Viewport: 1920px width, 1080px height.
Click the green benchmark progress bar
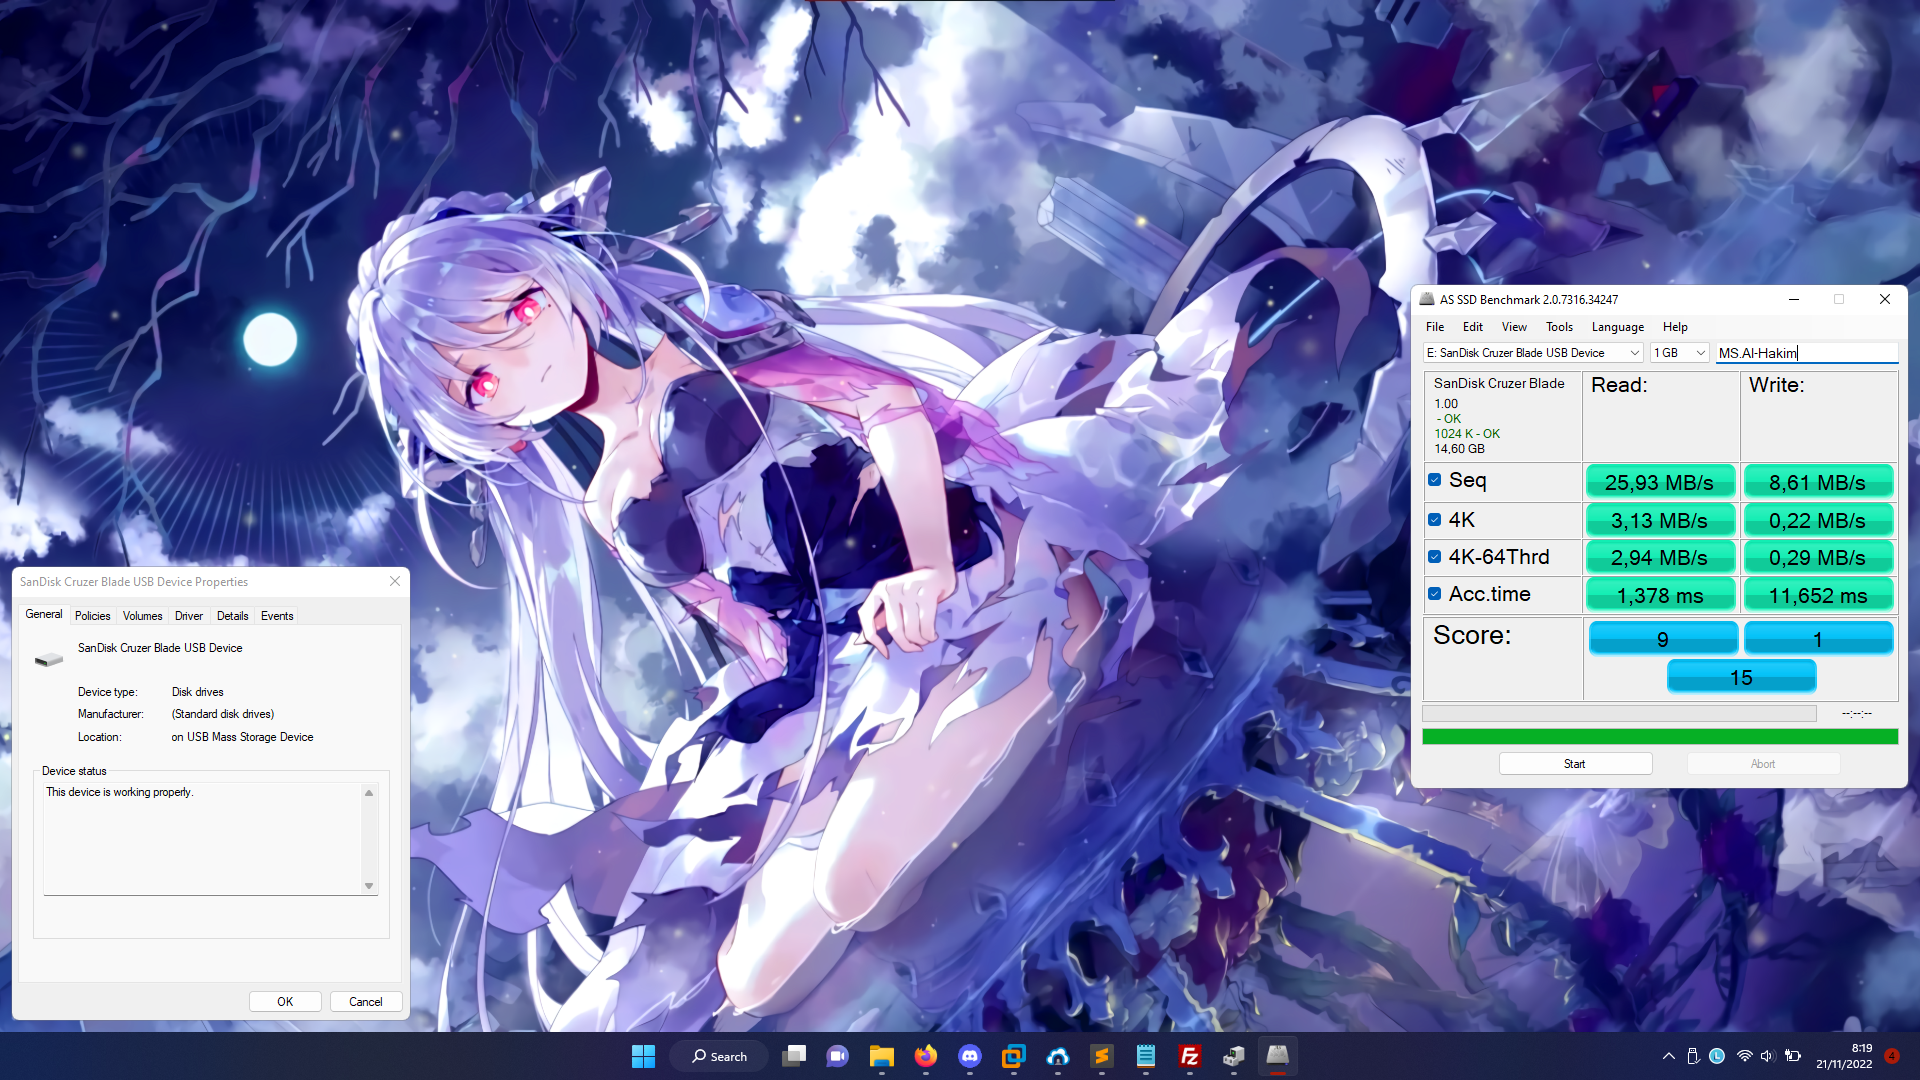pyautogui.click(x=1660, y=737)
